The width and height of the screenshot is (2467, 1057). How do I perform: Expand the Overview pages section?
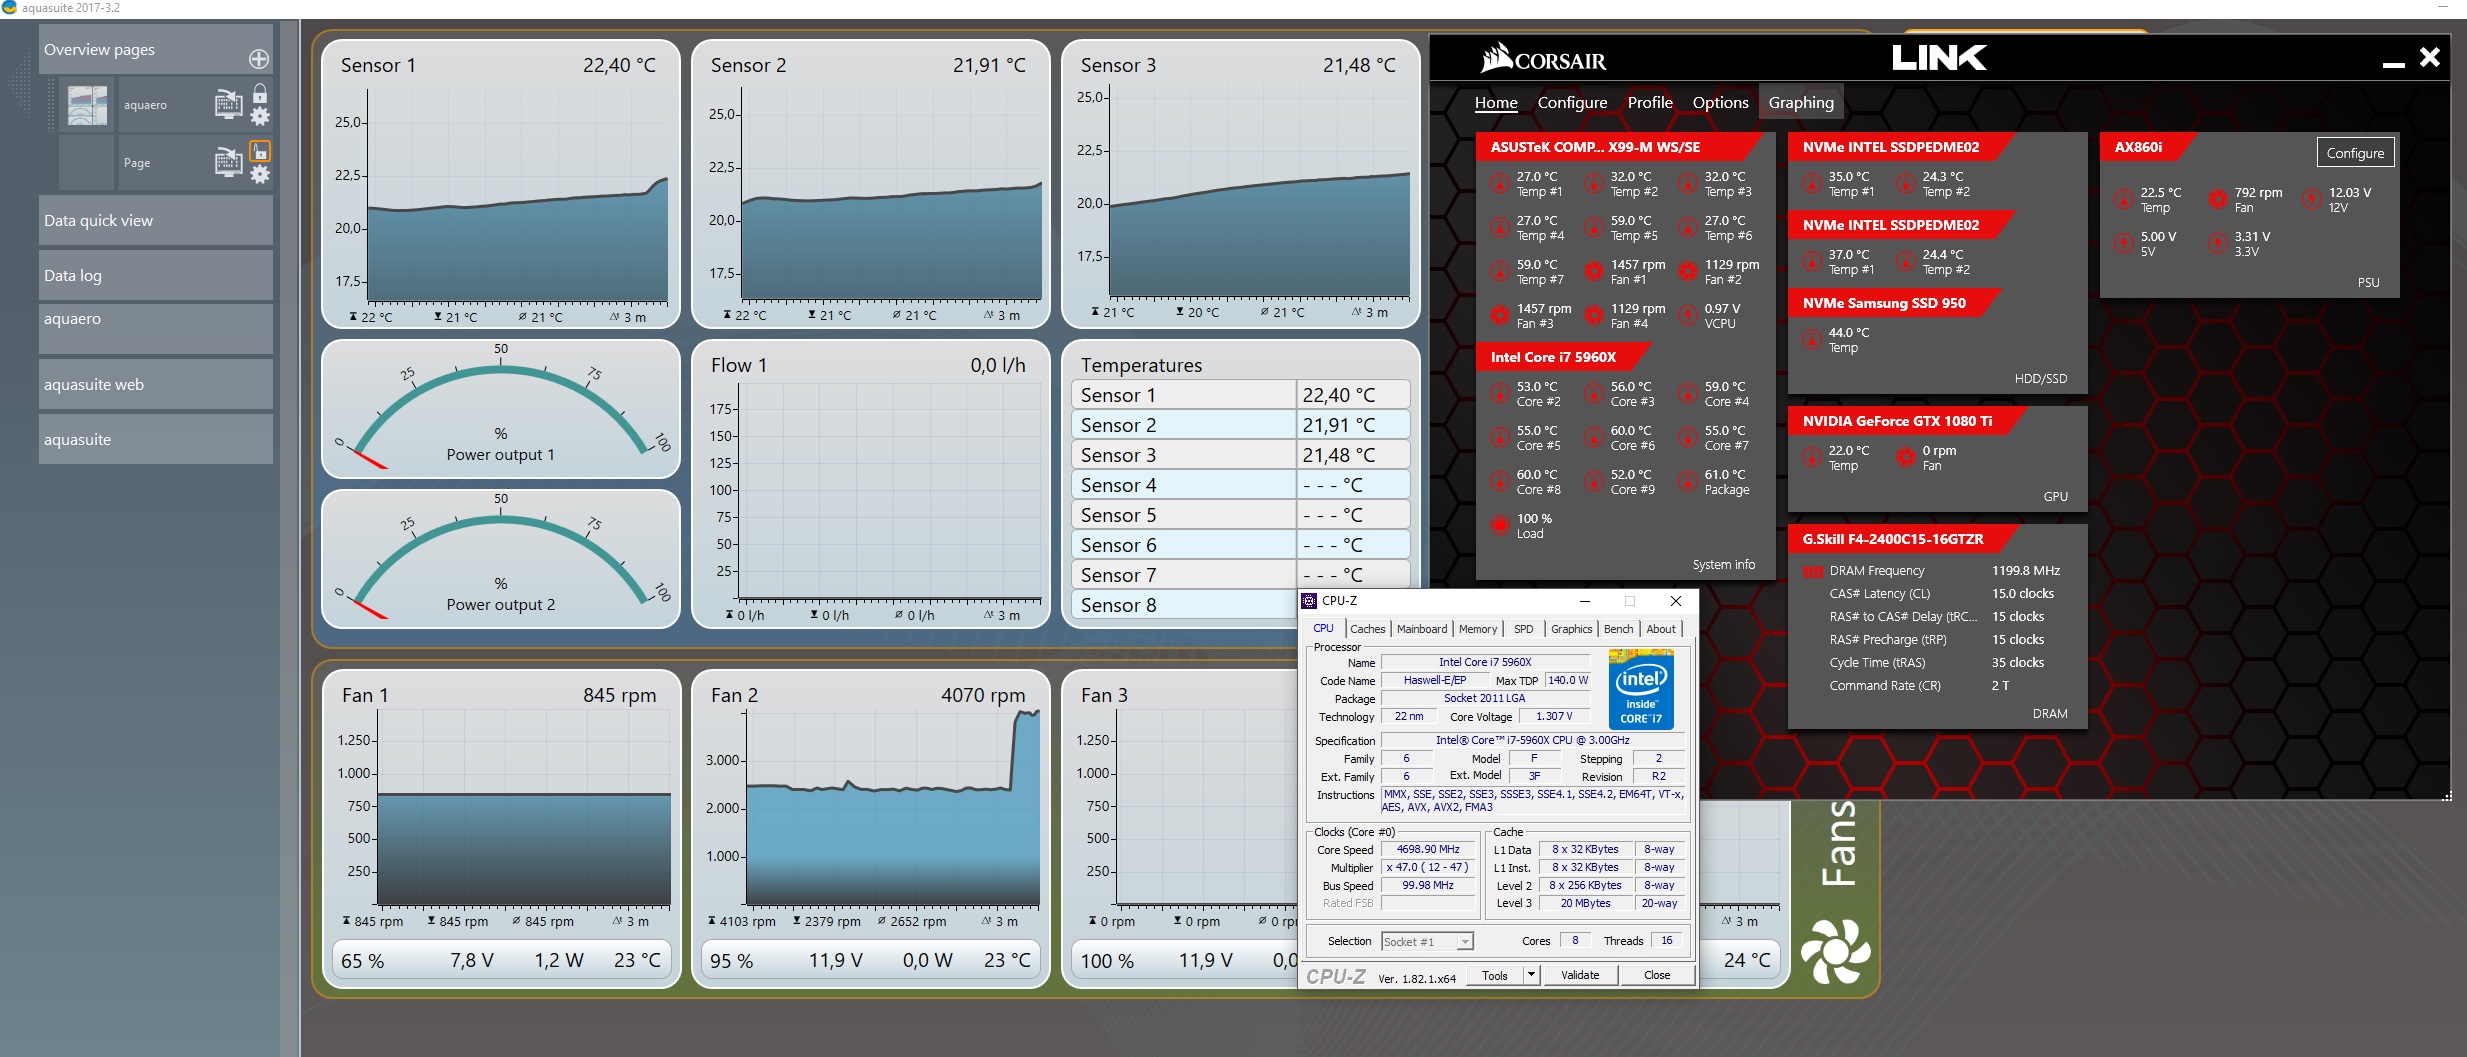click(156, 49)
